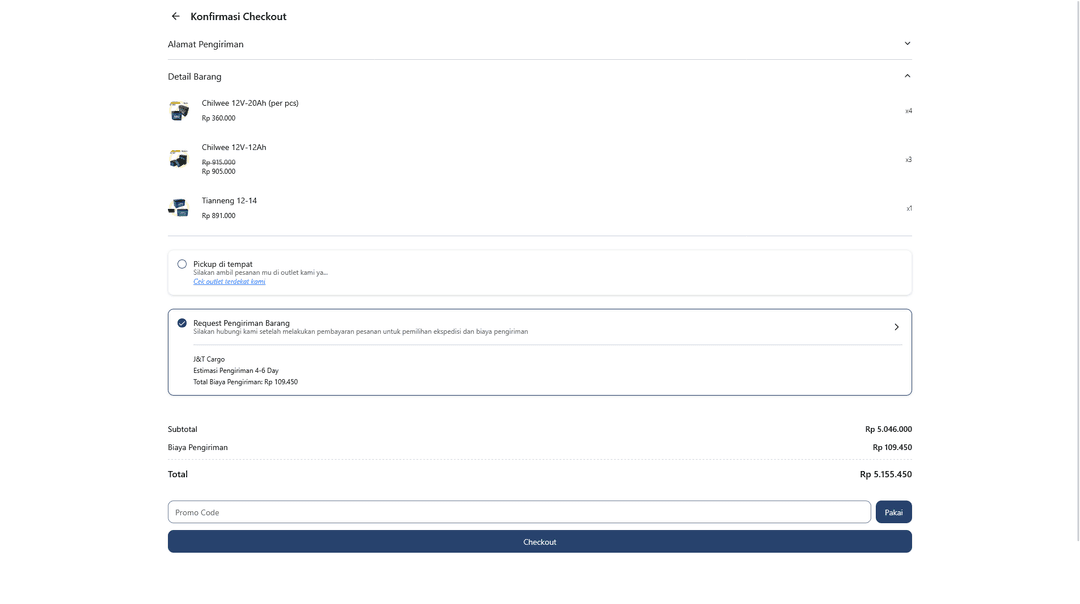Open shipping options with the right chevron
The image size is (1080, 604).
(896, 327)
